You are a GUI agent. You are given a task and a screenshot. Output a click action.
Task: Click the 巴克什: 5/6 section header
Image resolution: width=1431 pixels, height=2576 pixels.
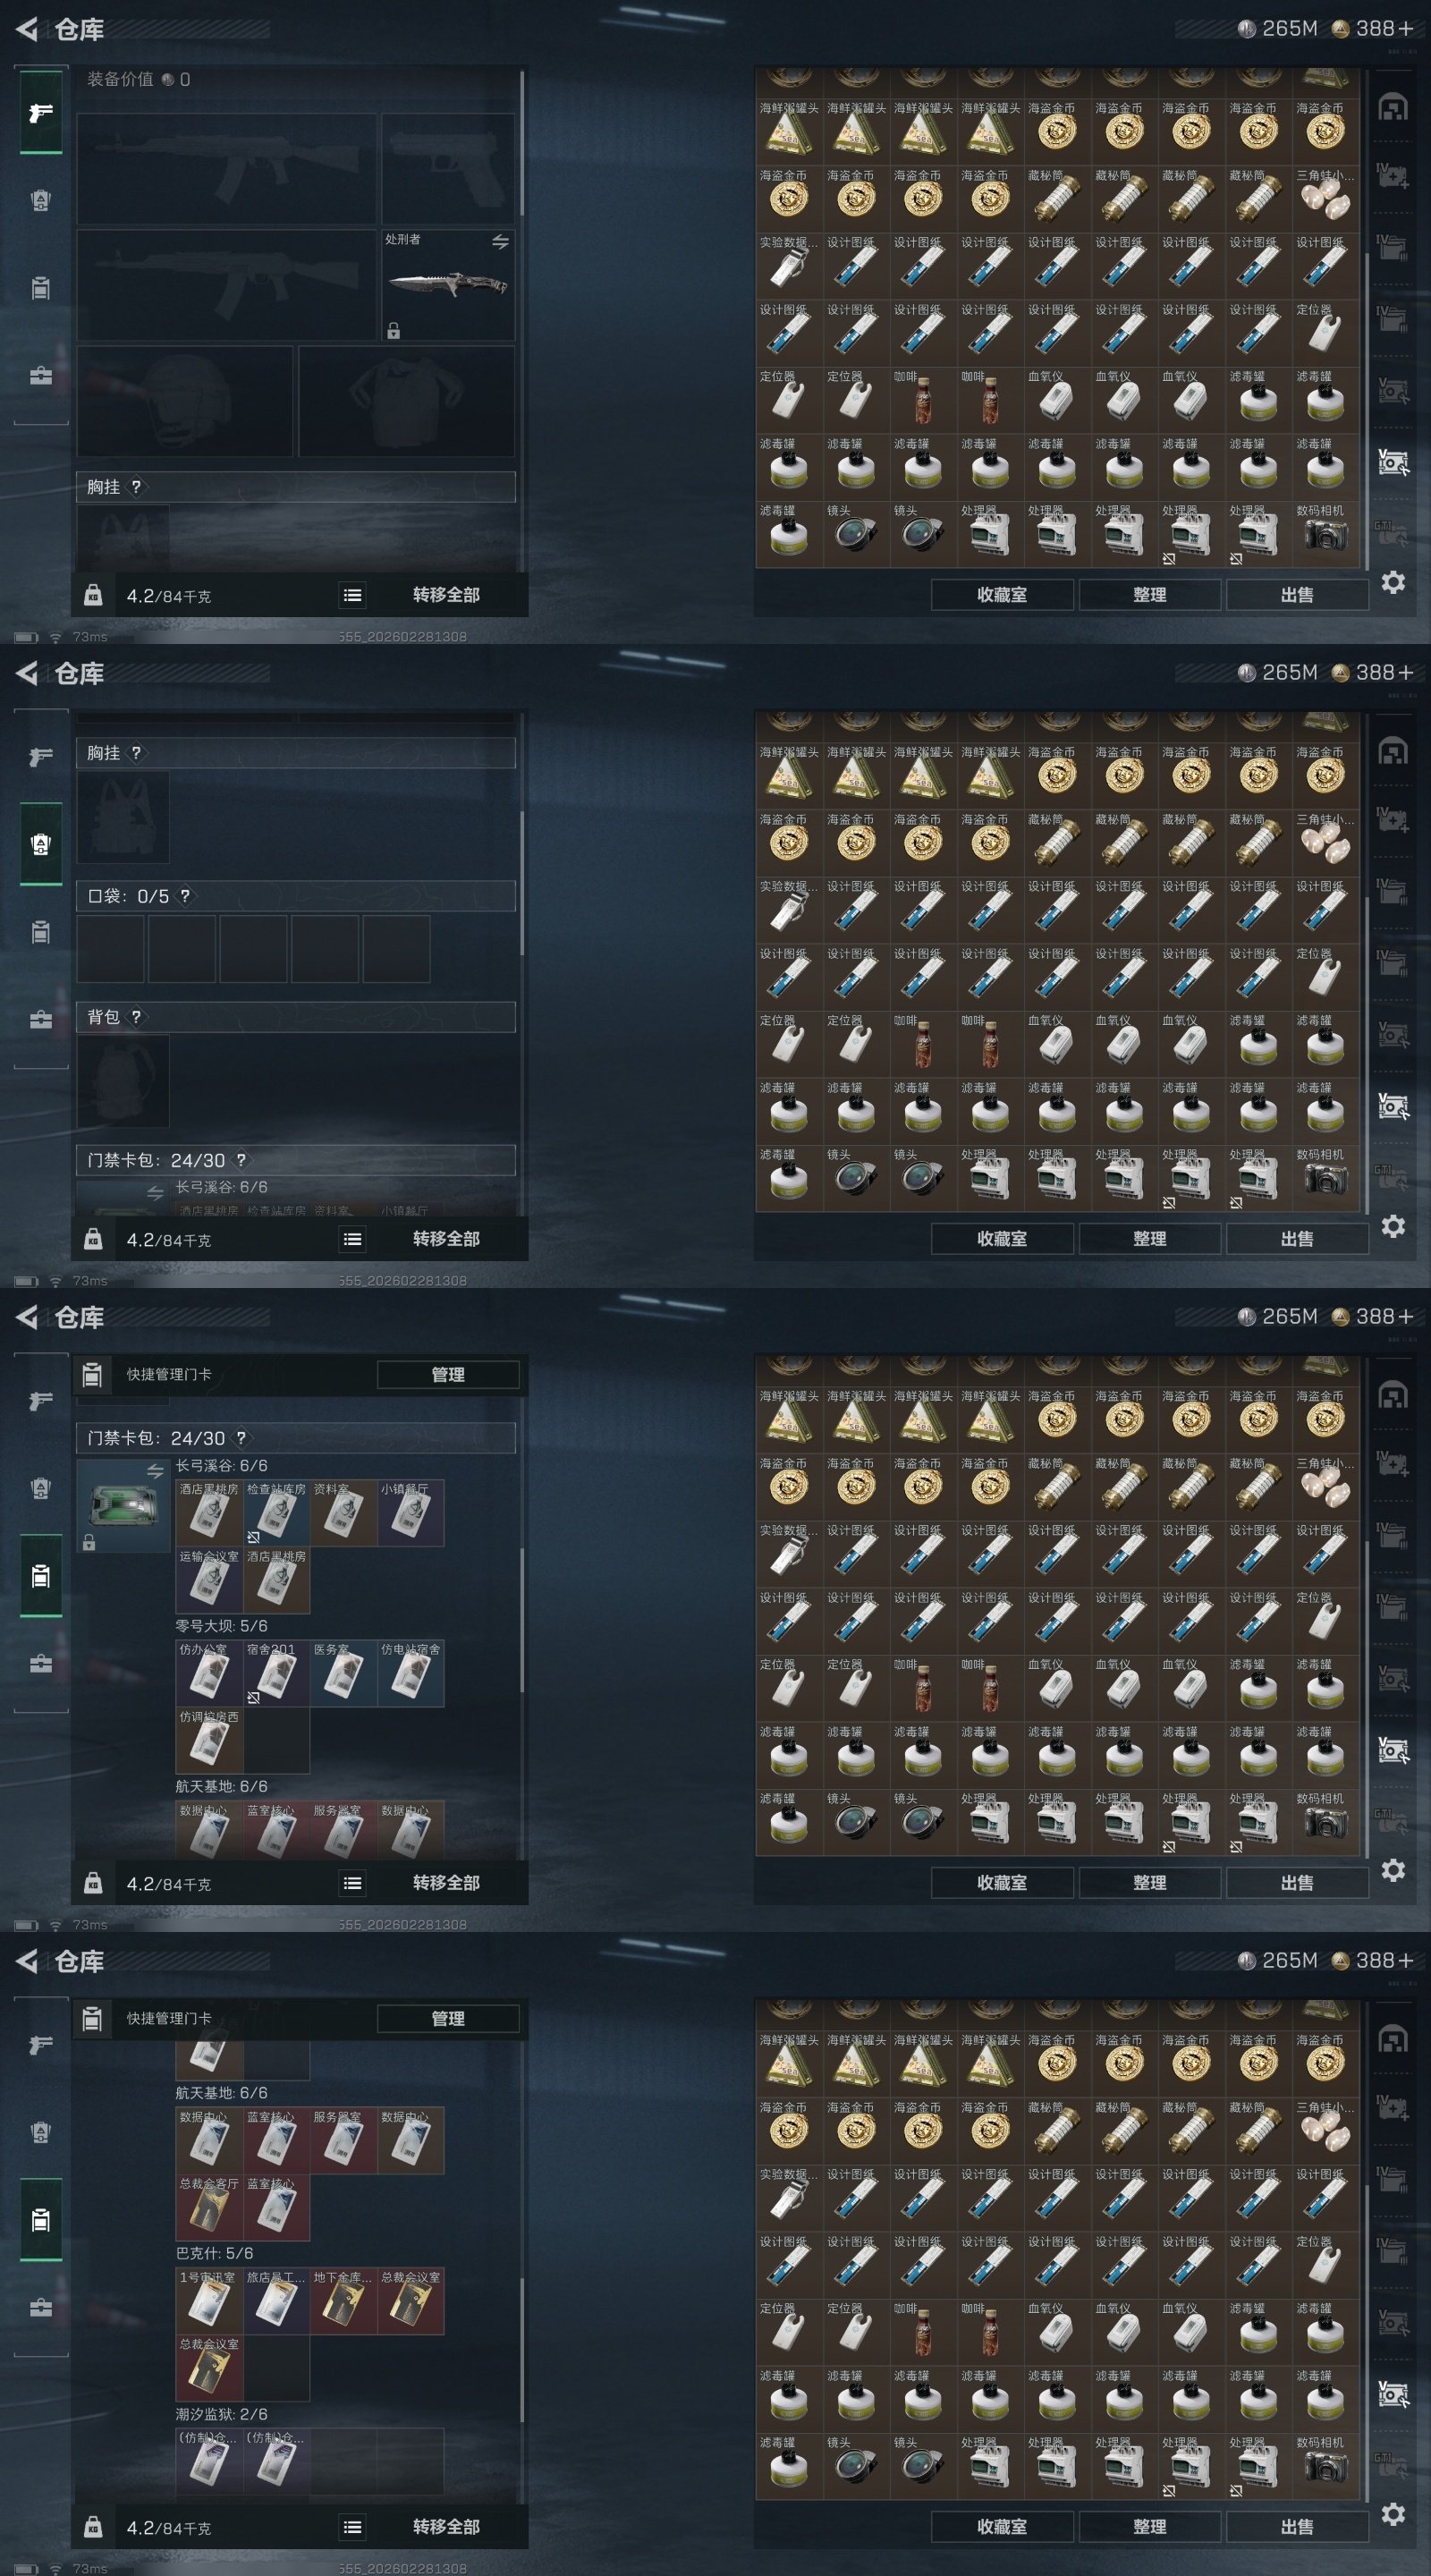215,2253
